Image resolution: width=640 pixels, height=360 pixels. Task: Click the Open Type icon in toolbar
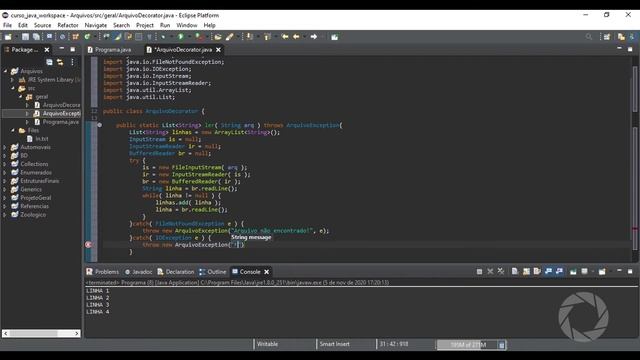(218, 37)
